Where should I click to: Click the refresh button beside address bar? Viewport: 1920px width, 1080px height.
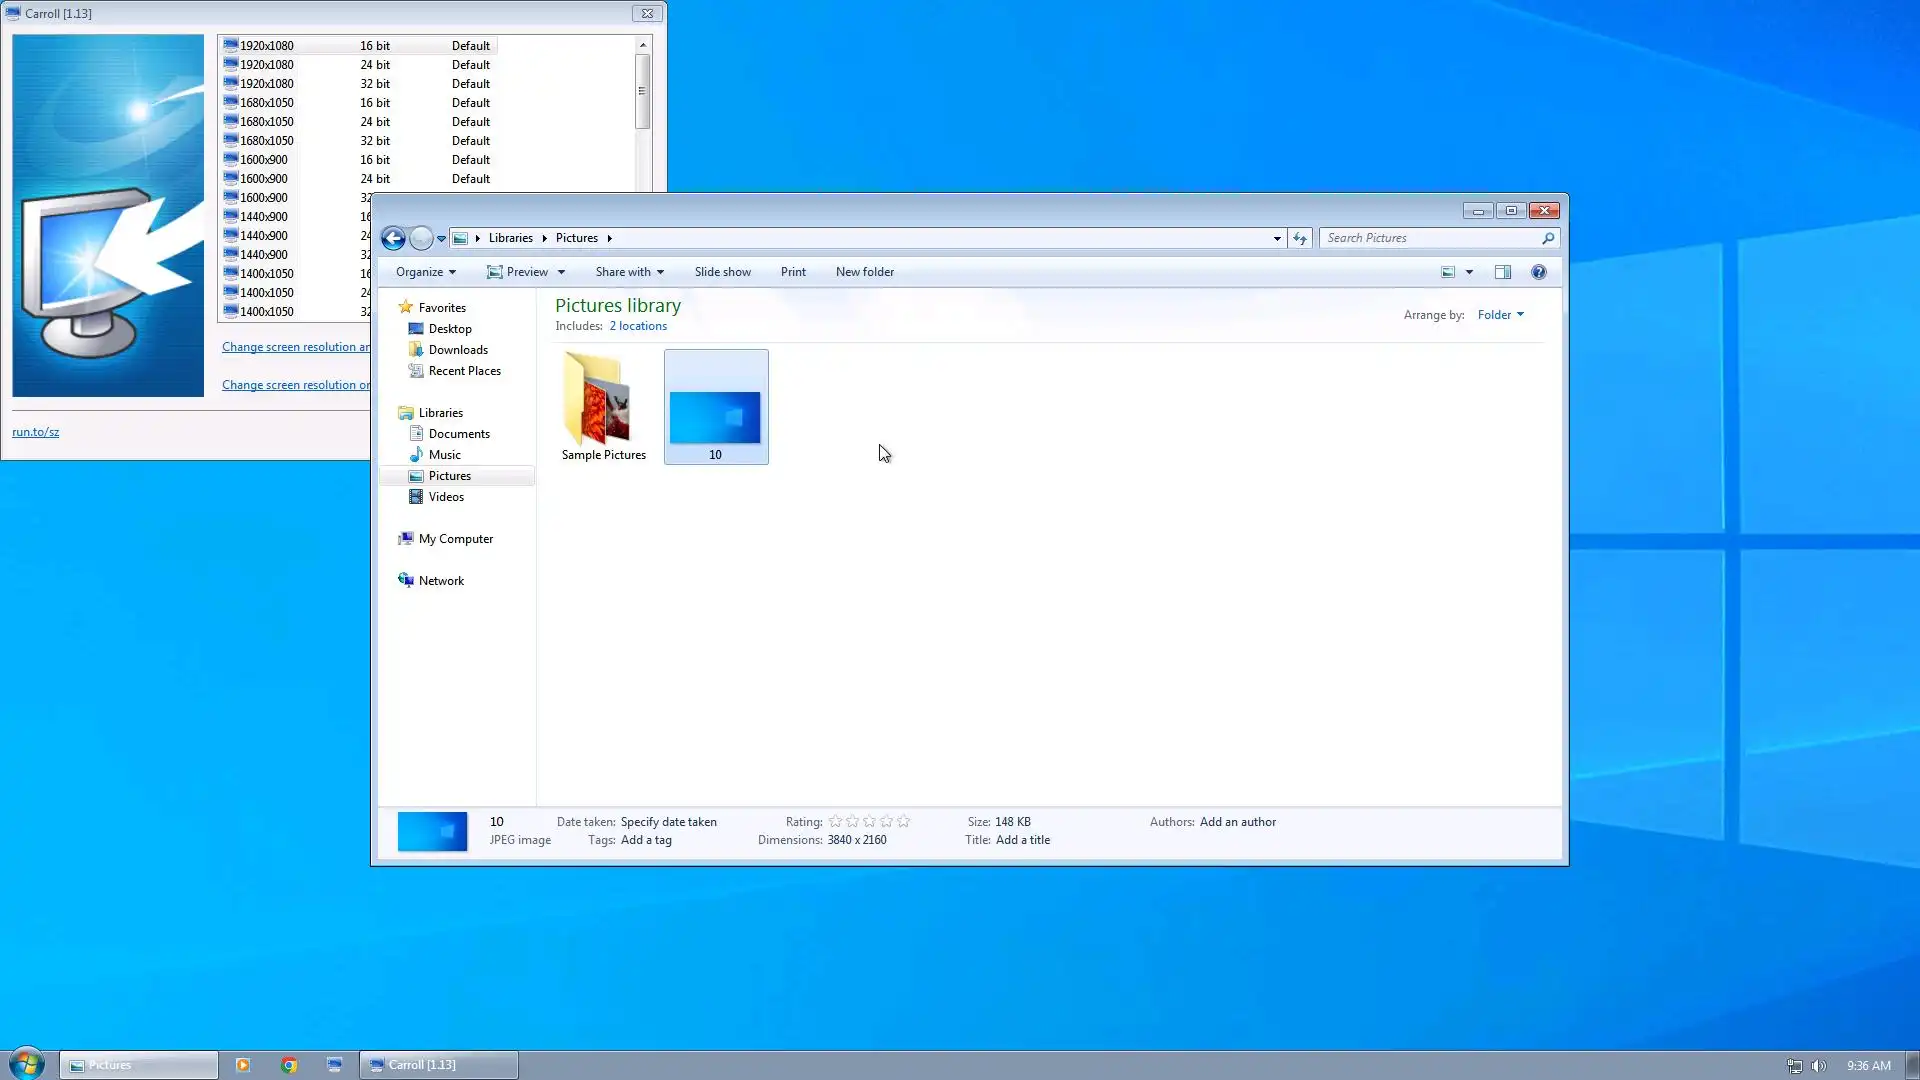coord(1300,238)
